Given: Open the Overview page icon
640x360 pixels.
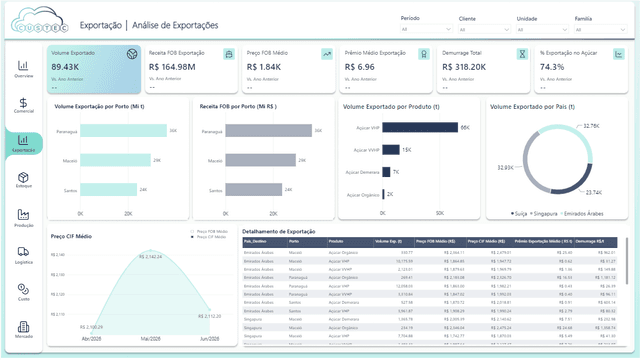Looking at the screenshot, I should coord(23,65).
